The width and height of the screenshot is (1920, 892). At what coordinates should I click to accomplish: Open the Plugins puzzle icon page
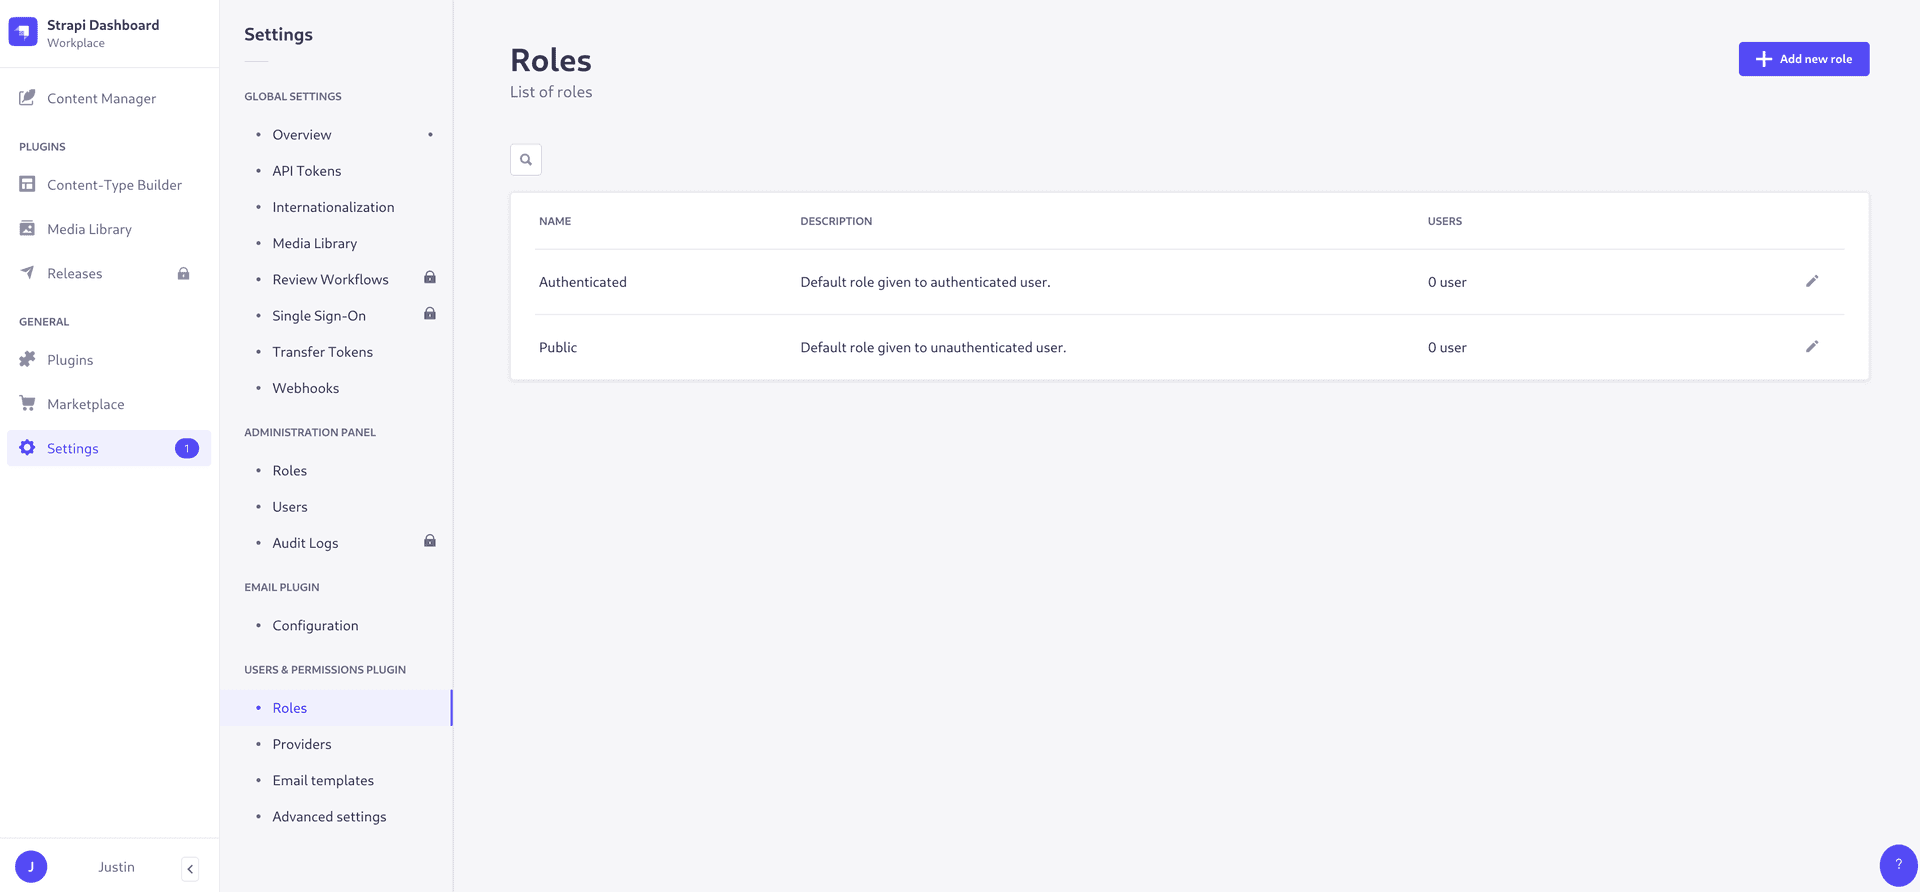click(28, 360)
